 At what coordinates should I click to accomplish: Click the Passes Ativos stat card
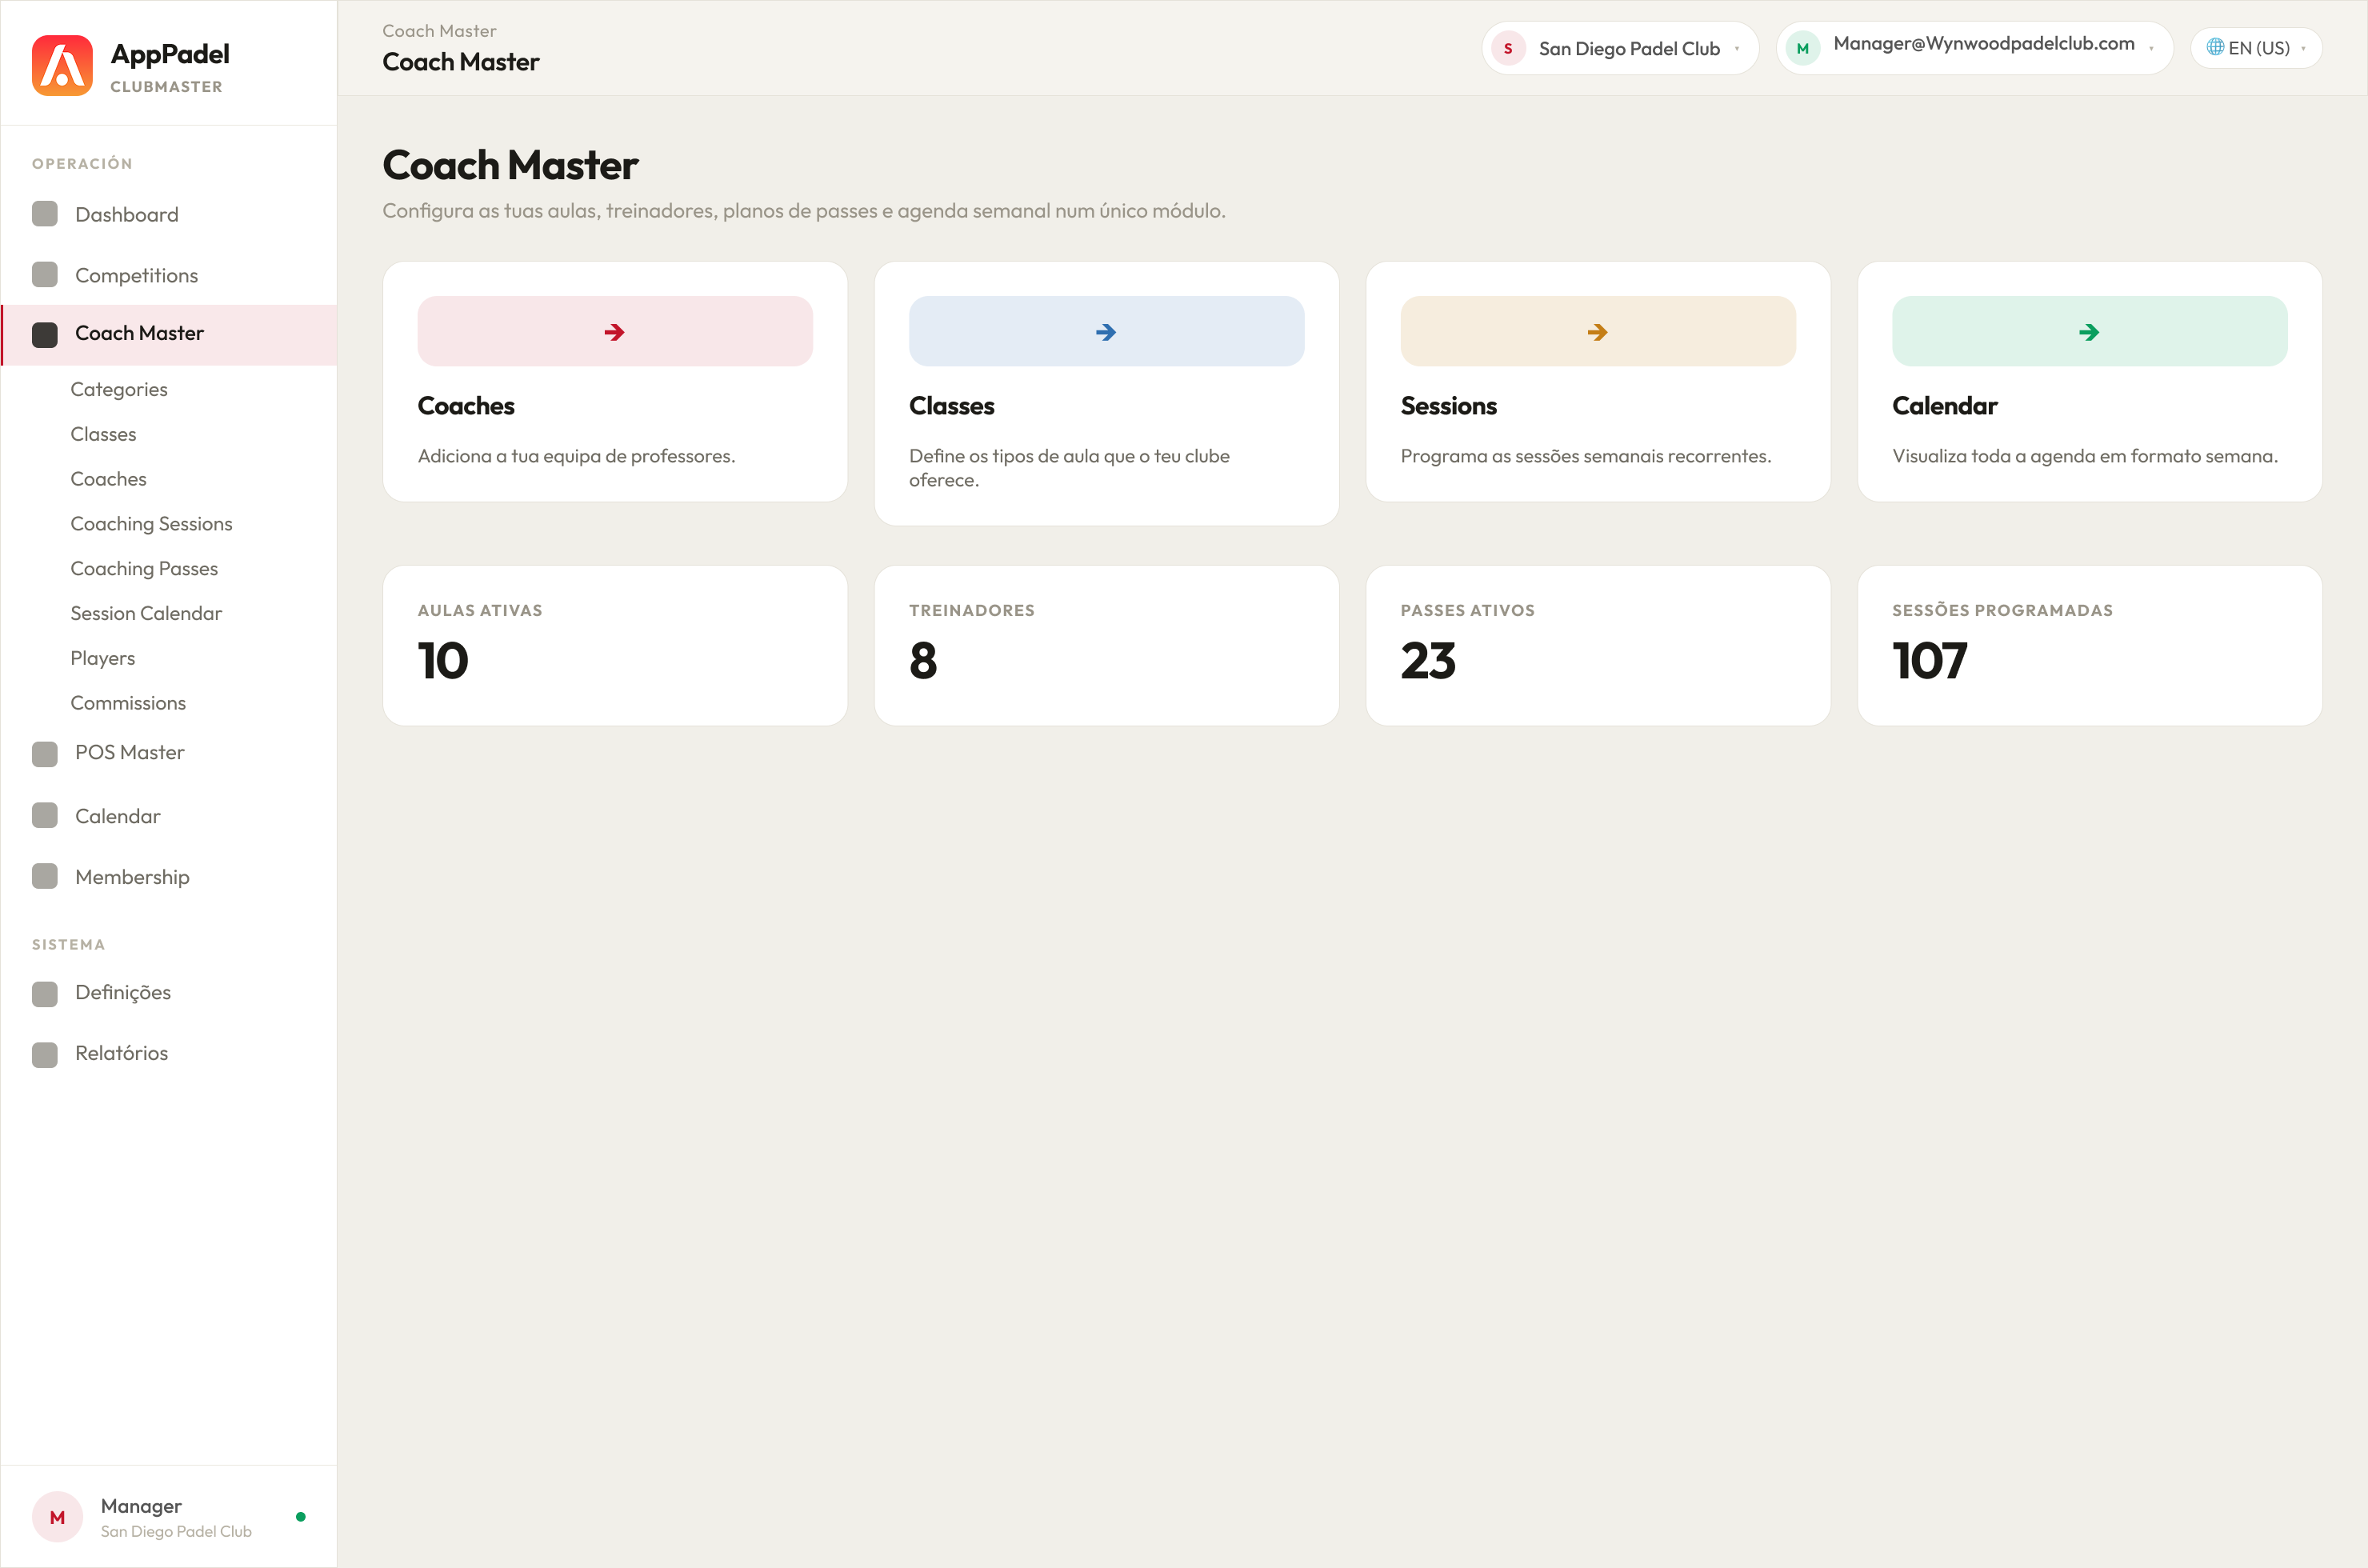pyautogui.click(x=1598, y=646)
